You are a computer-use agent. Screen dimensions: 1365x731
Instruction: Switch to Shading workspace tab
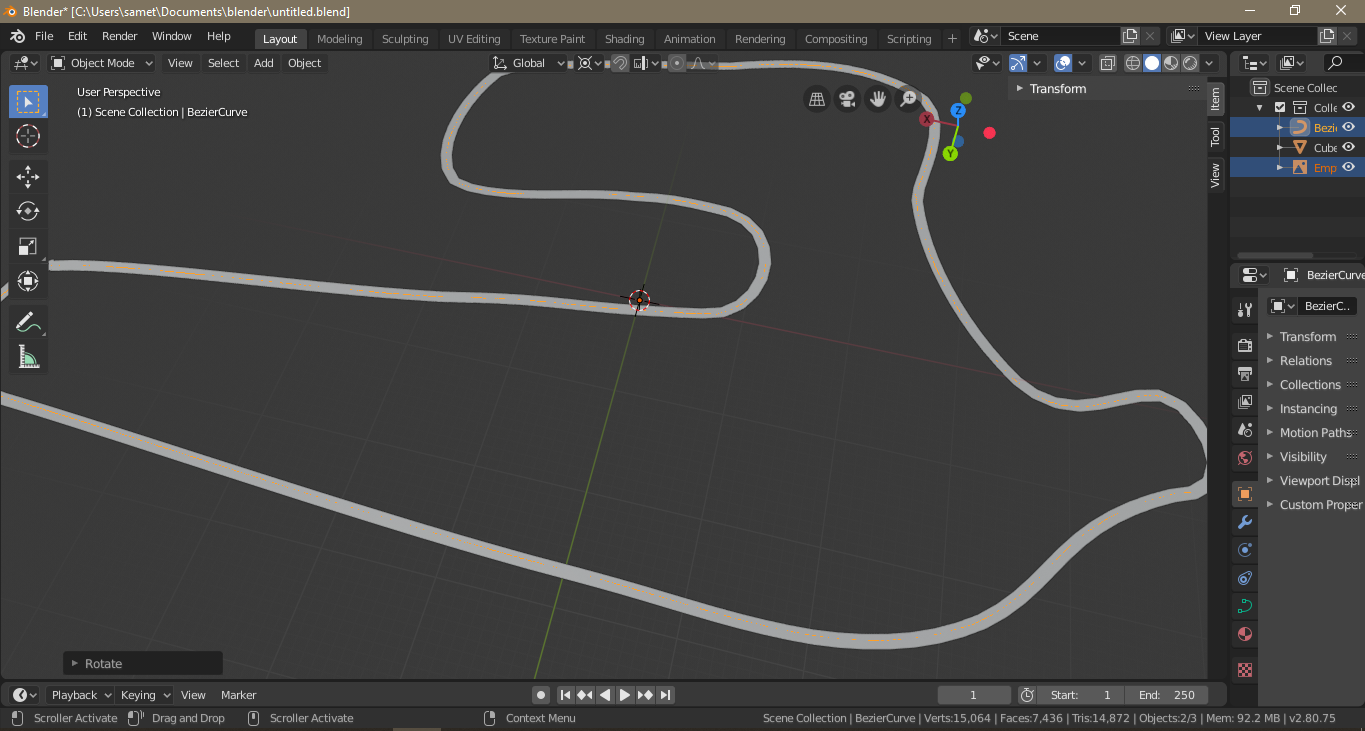625,39
